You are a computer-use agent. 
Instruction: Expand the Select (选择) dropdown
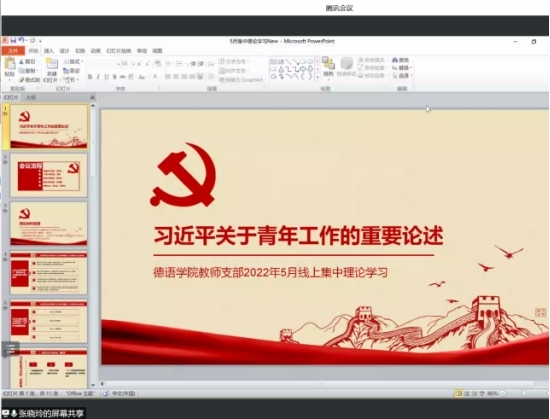click(x=402, y=76)
